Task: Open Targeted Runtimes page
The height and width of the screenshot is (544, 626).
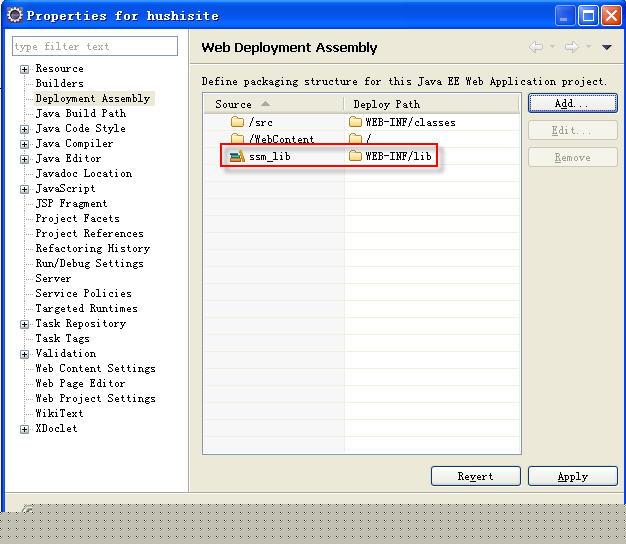Action: (87, 309)
